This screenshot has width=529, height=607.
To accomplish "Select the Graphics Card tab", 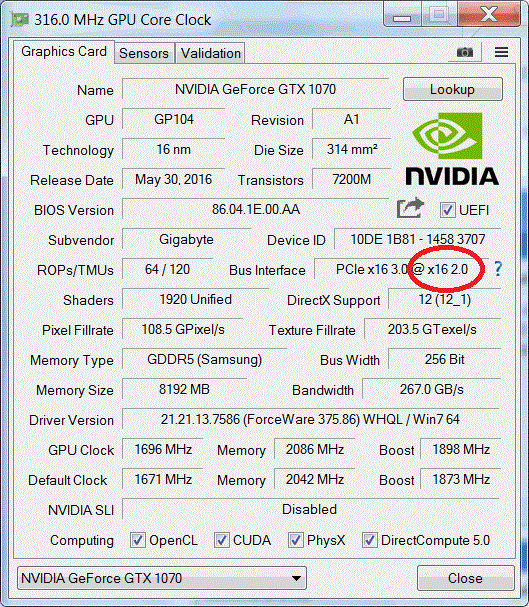I will [x=64, y=51].
